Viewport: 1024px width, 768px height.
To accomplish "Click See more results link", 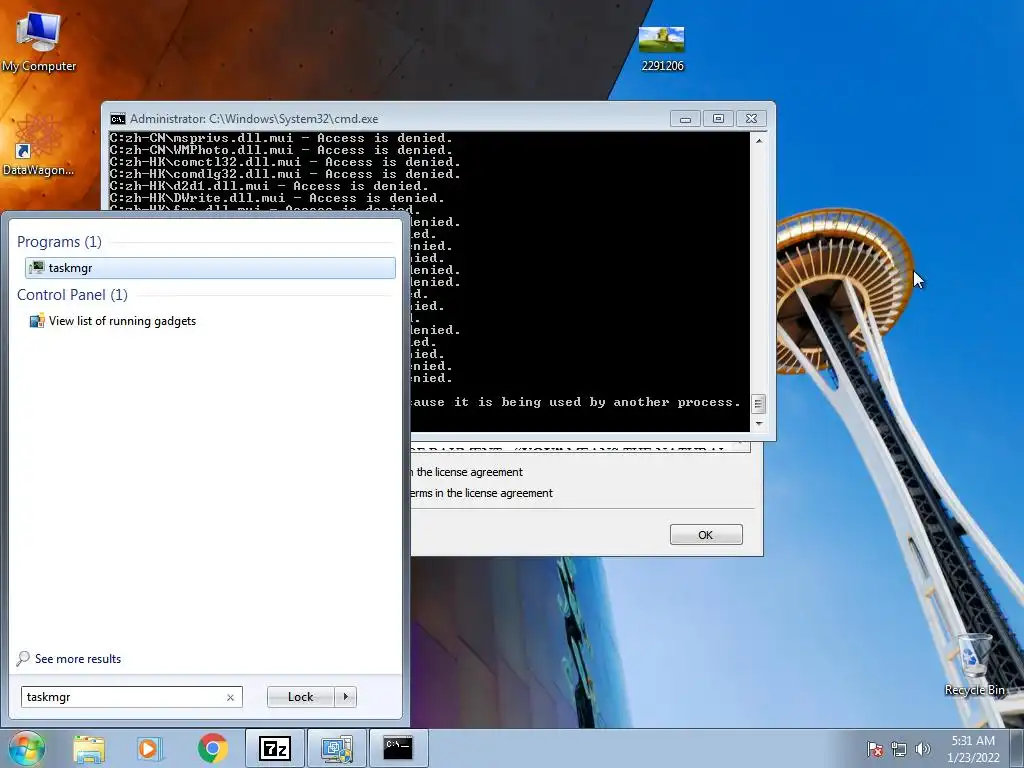I will click(69, 658).
